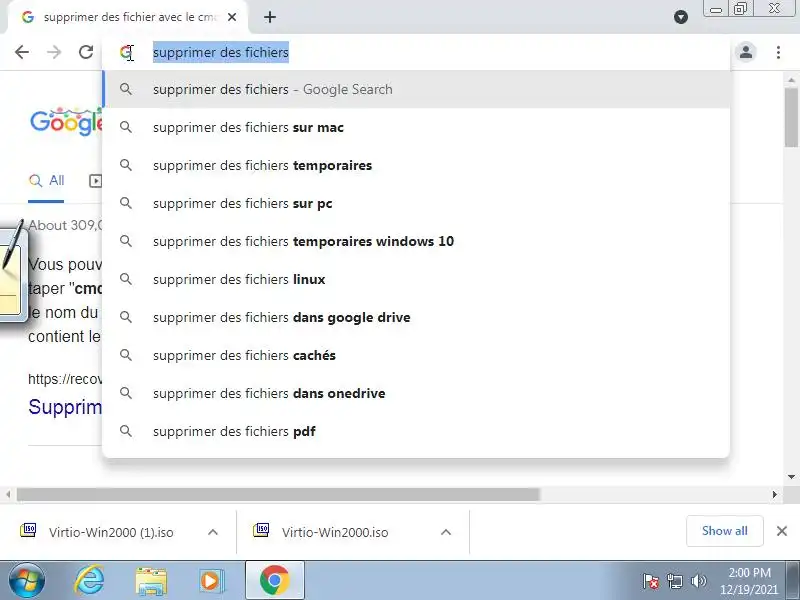Click the address bar text 'supprimer des fichiers'
The image size is (800, 600).
pyautogui.click(x=221, y=53)
